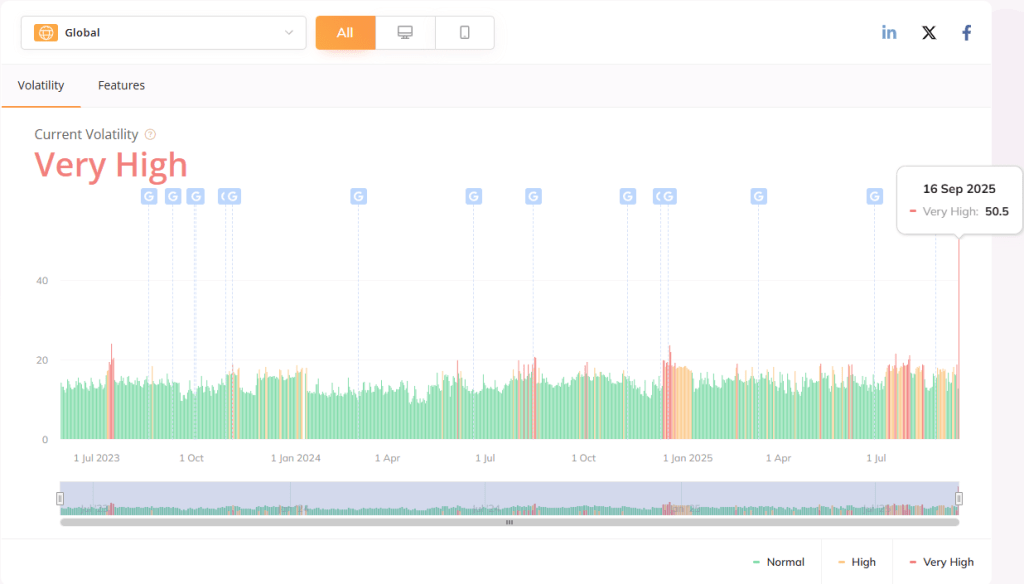Click the right range slider handle

(959, 498)
